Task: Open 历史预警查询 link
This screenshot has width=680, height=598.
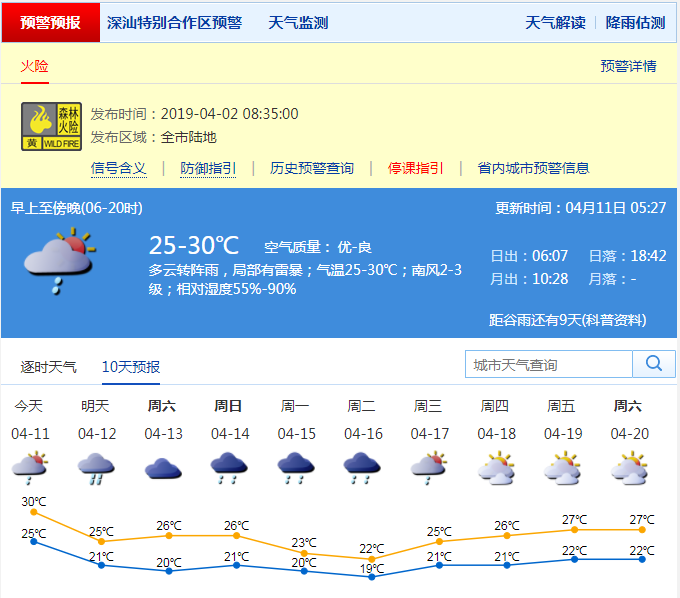Action: 312,168
